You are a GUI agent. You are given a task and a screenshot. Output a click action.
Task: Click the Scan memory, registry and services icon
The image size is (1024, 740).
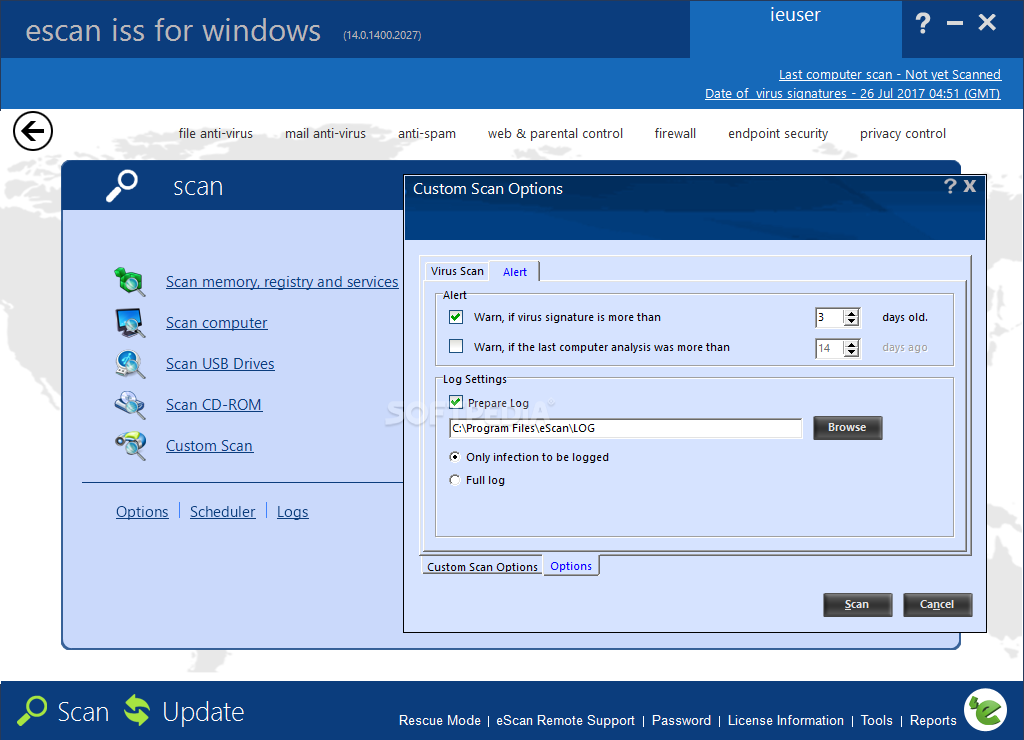click(x=129, y=282)
